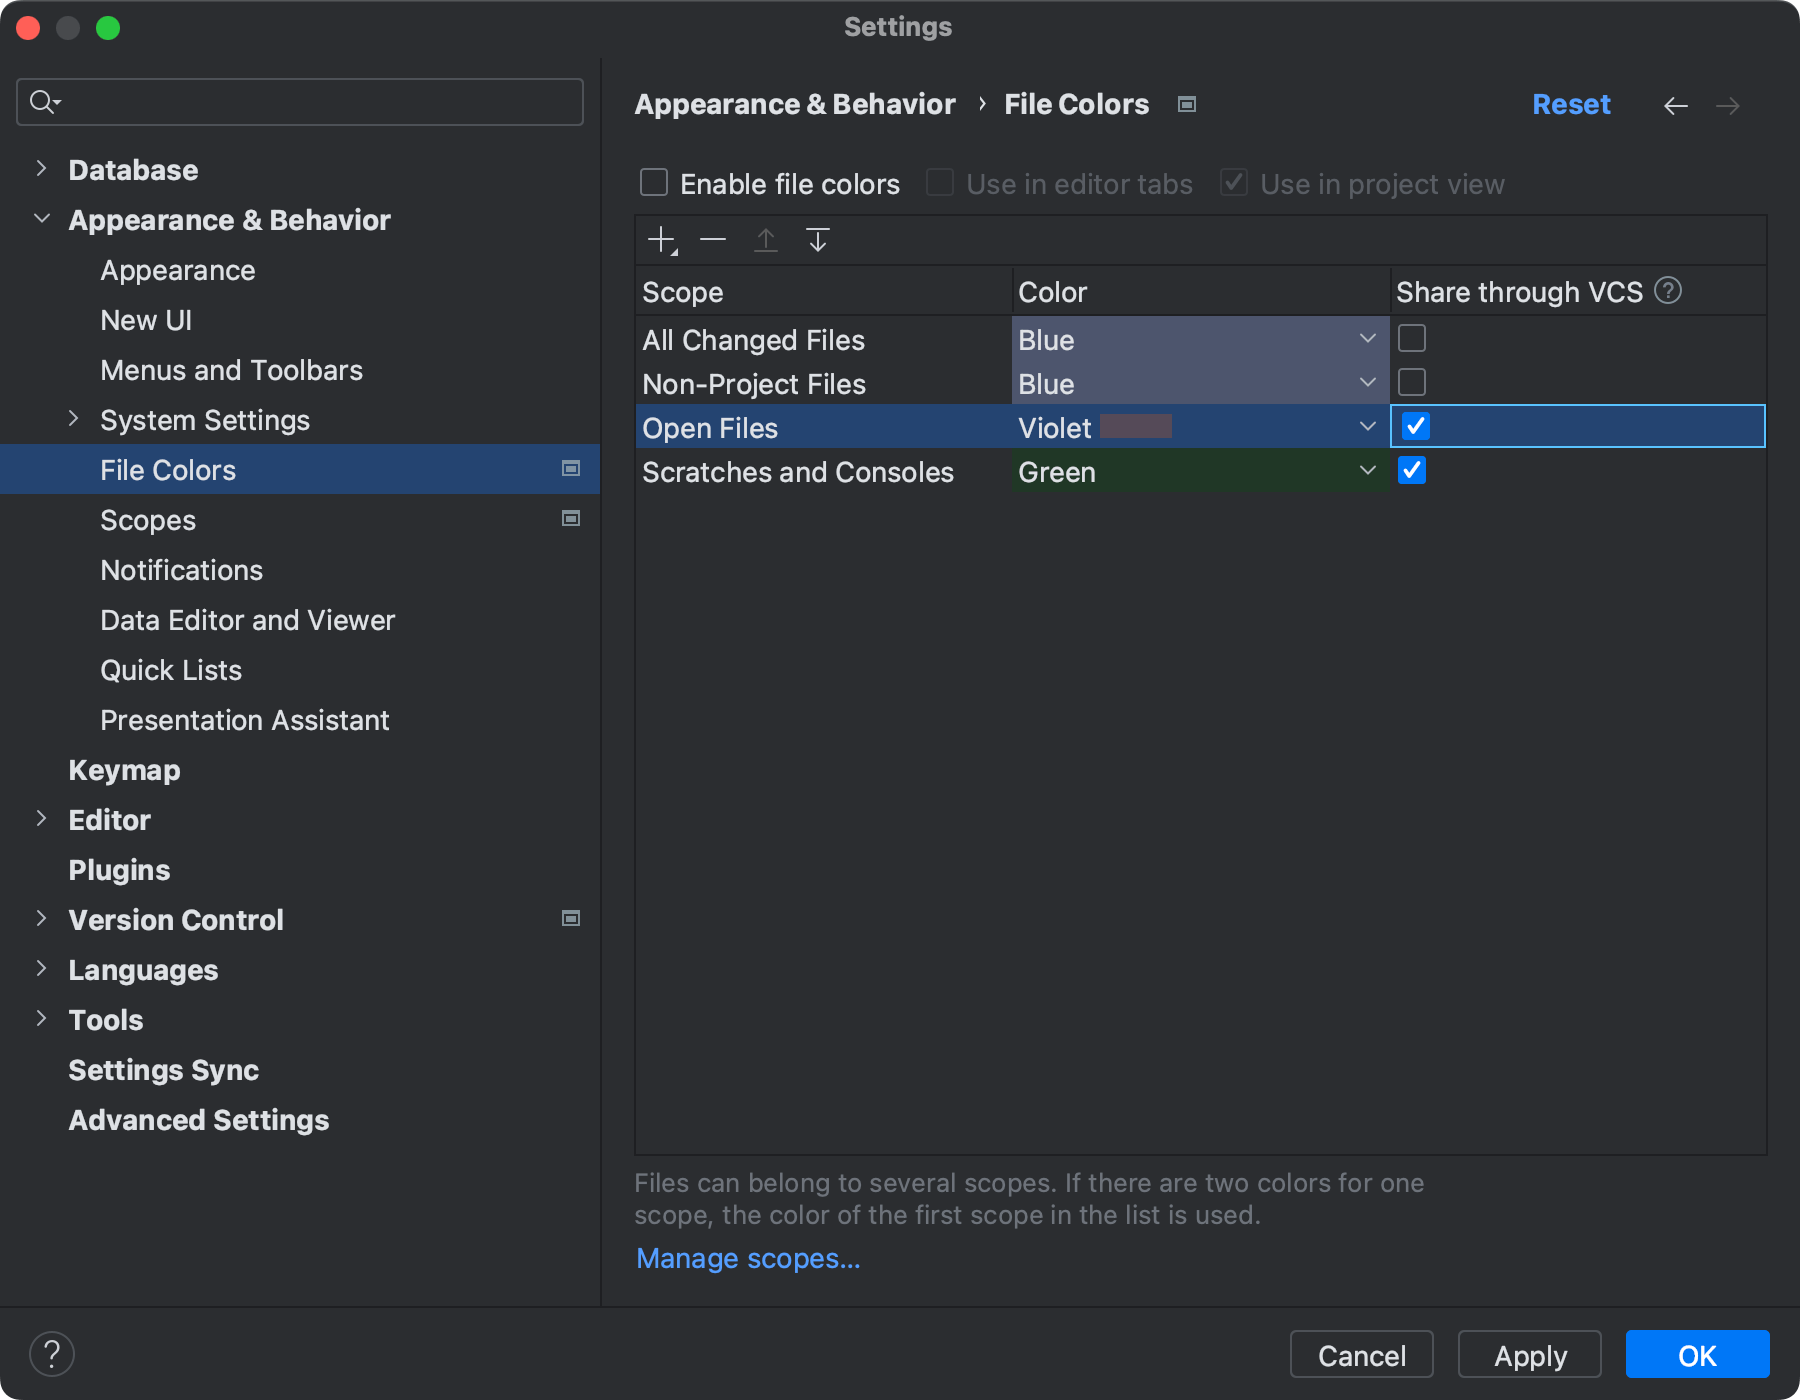Screen dimensions: 1800x1400
Task: Switch to the Scopes settings page
Action: point(148,519)
